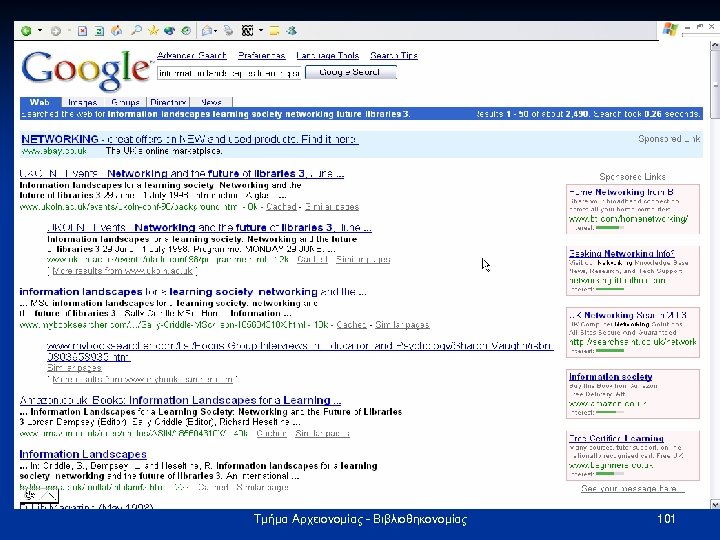
Task: Click More results from www.ukoln.ac.uk
Action: 123,271
